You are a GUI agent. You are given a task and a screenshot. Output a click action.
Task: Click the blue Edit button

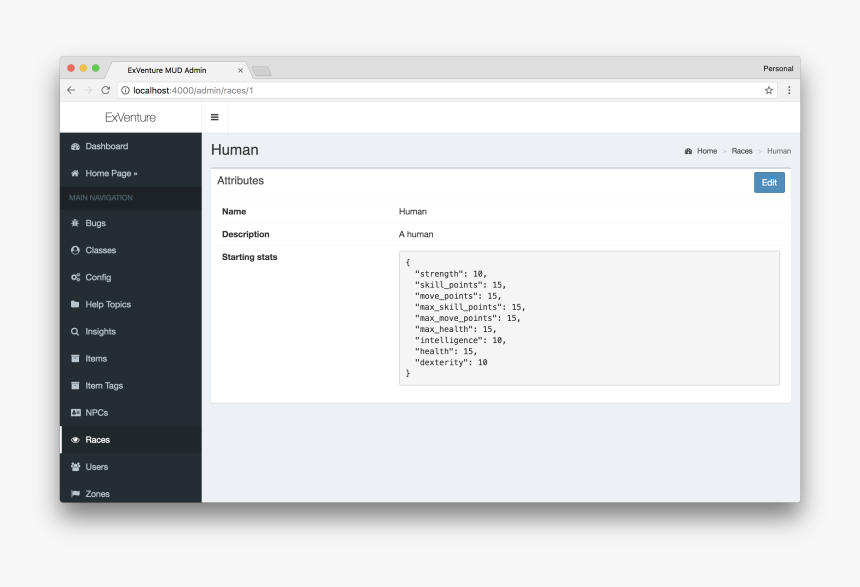point(769,183)
